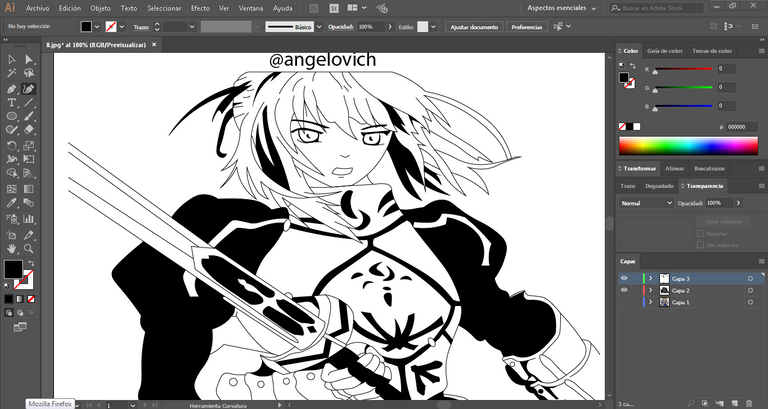Open the Archivo menu
This screenshot has height=409, width=768.
38,8
